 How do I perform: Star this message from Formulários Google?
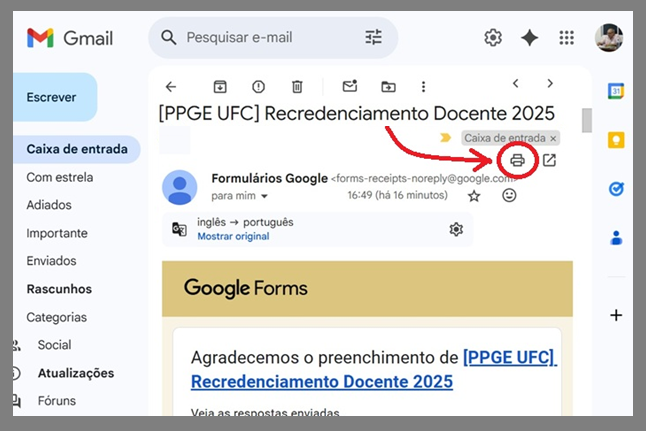tap(474, 196)
